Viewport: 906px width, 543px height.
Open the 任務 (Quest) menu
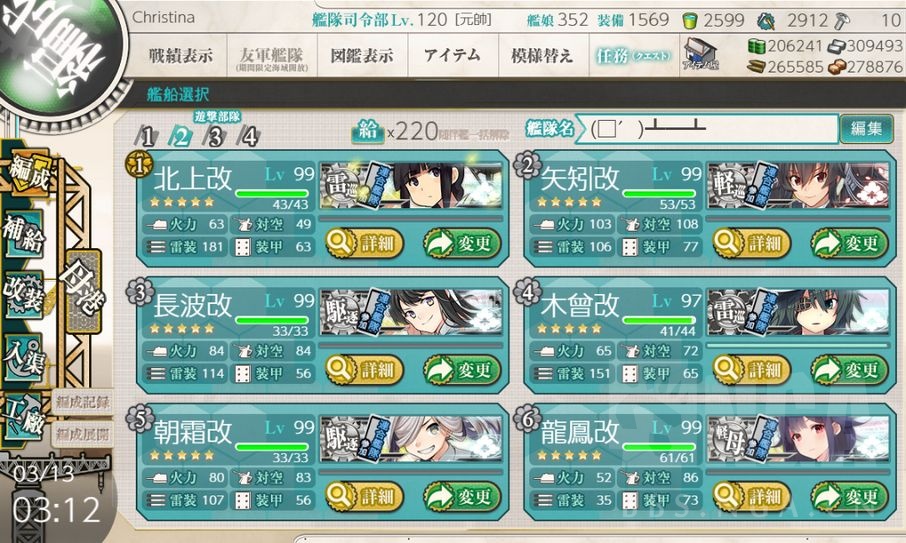coord(634,55)
